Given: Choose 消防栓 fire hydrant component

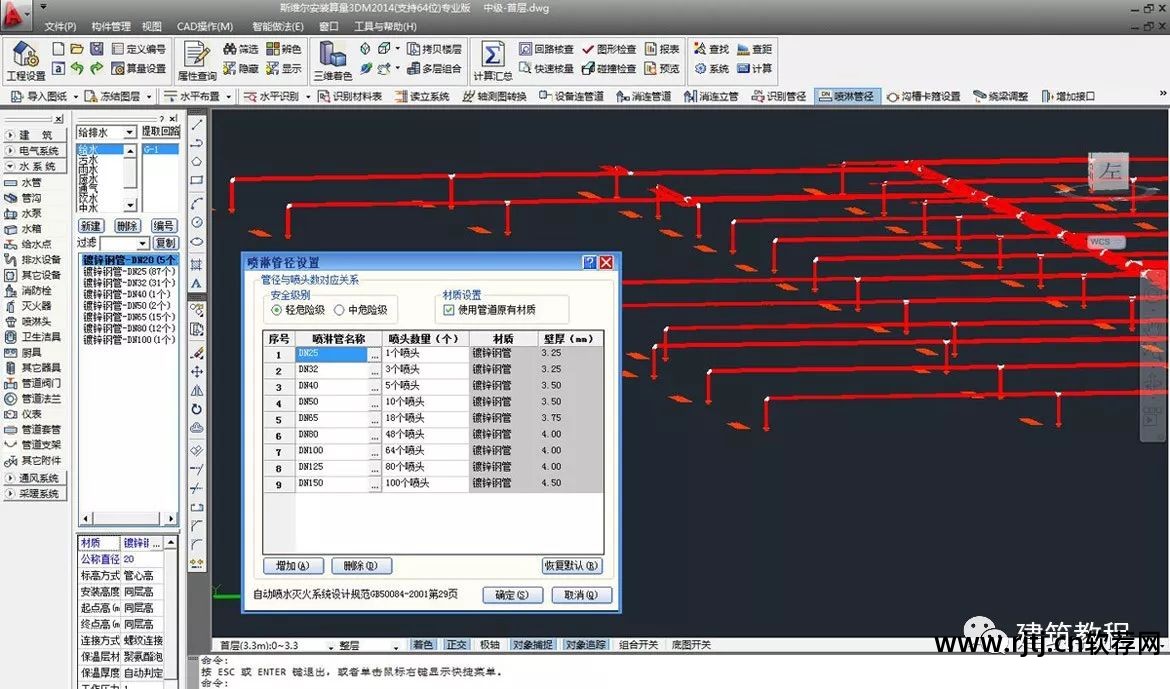Looking at the screenshot, I should 36,290.
